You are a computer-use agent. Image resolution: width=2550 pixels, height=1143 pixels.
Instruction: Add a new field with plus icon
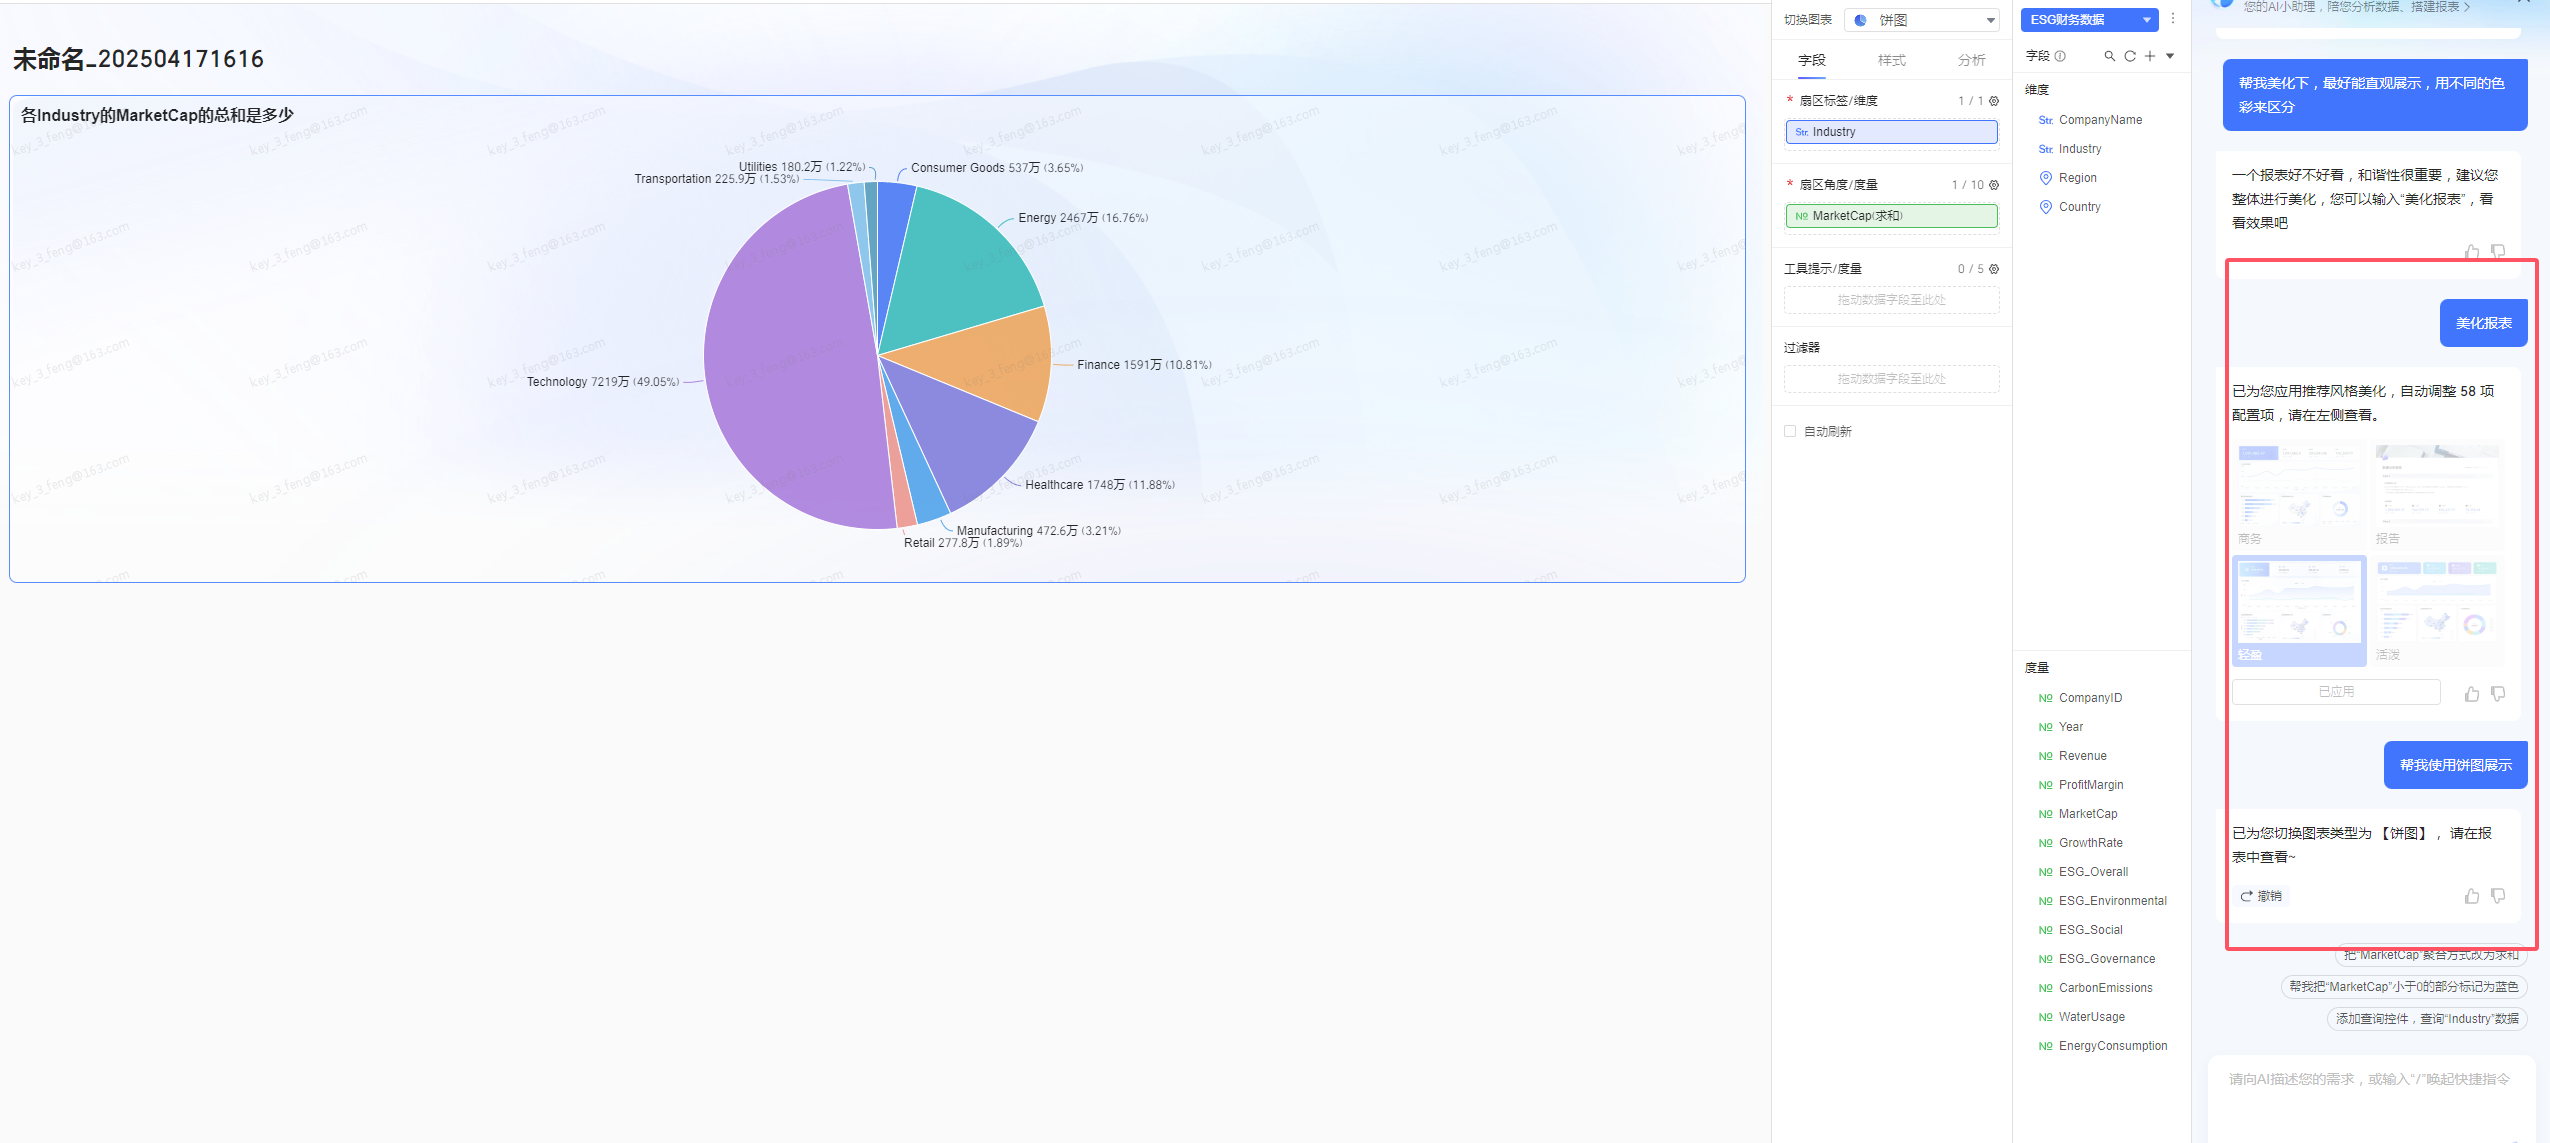[2150, 56]
